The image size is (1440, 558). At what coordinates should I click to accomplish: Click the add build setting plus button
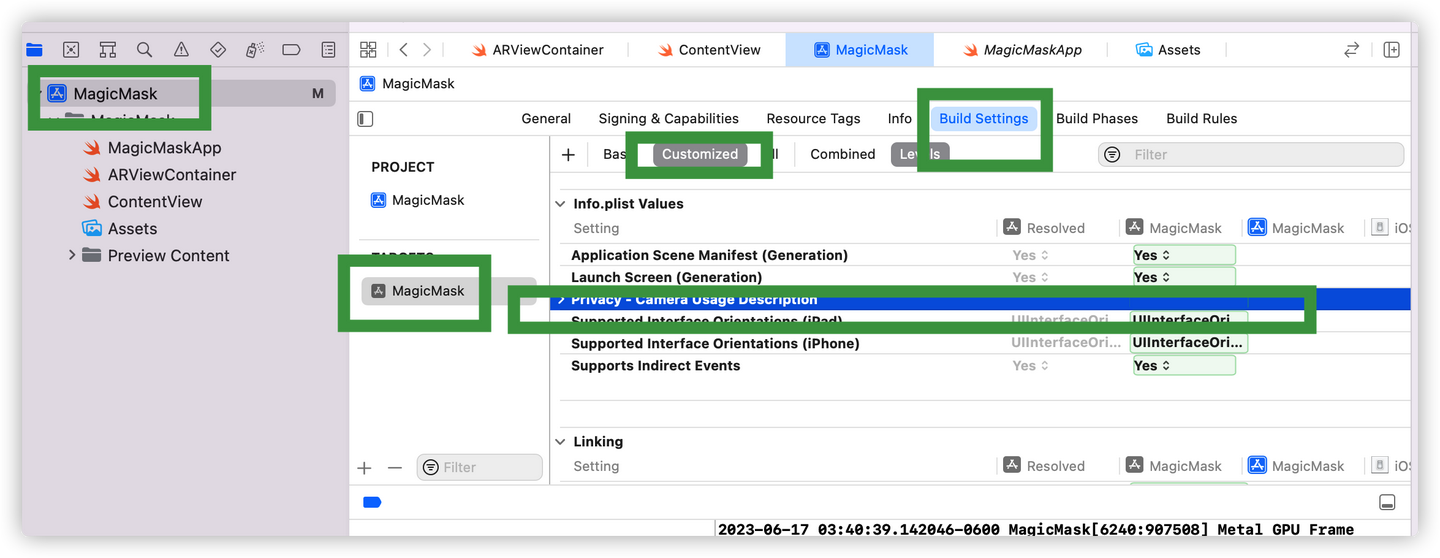pos(568,154)
